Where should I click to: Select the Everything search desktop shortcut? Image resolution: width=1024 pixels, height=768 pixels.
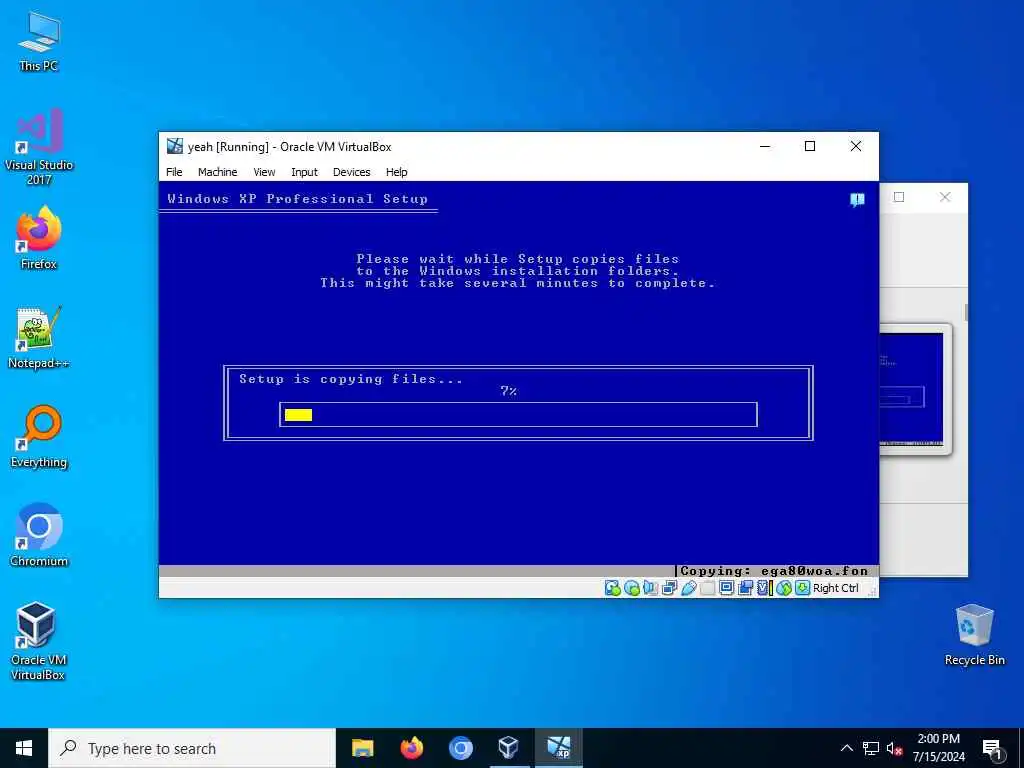pos(39,437)
